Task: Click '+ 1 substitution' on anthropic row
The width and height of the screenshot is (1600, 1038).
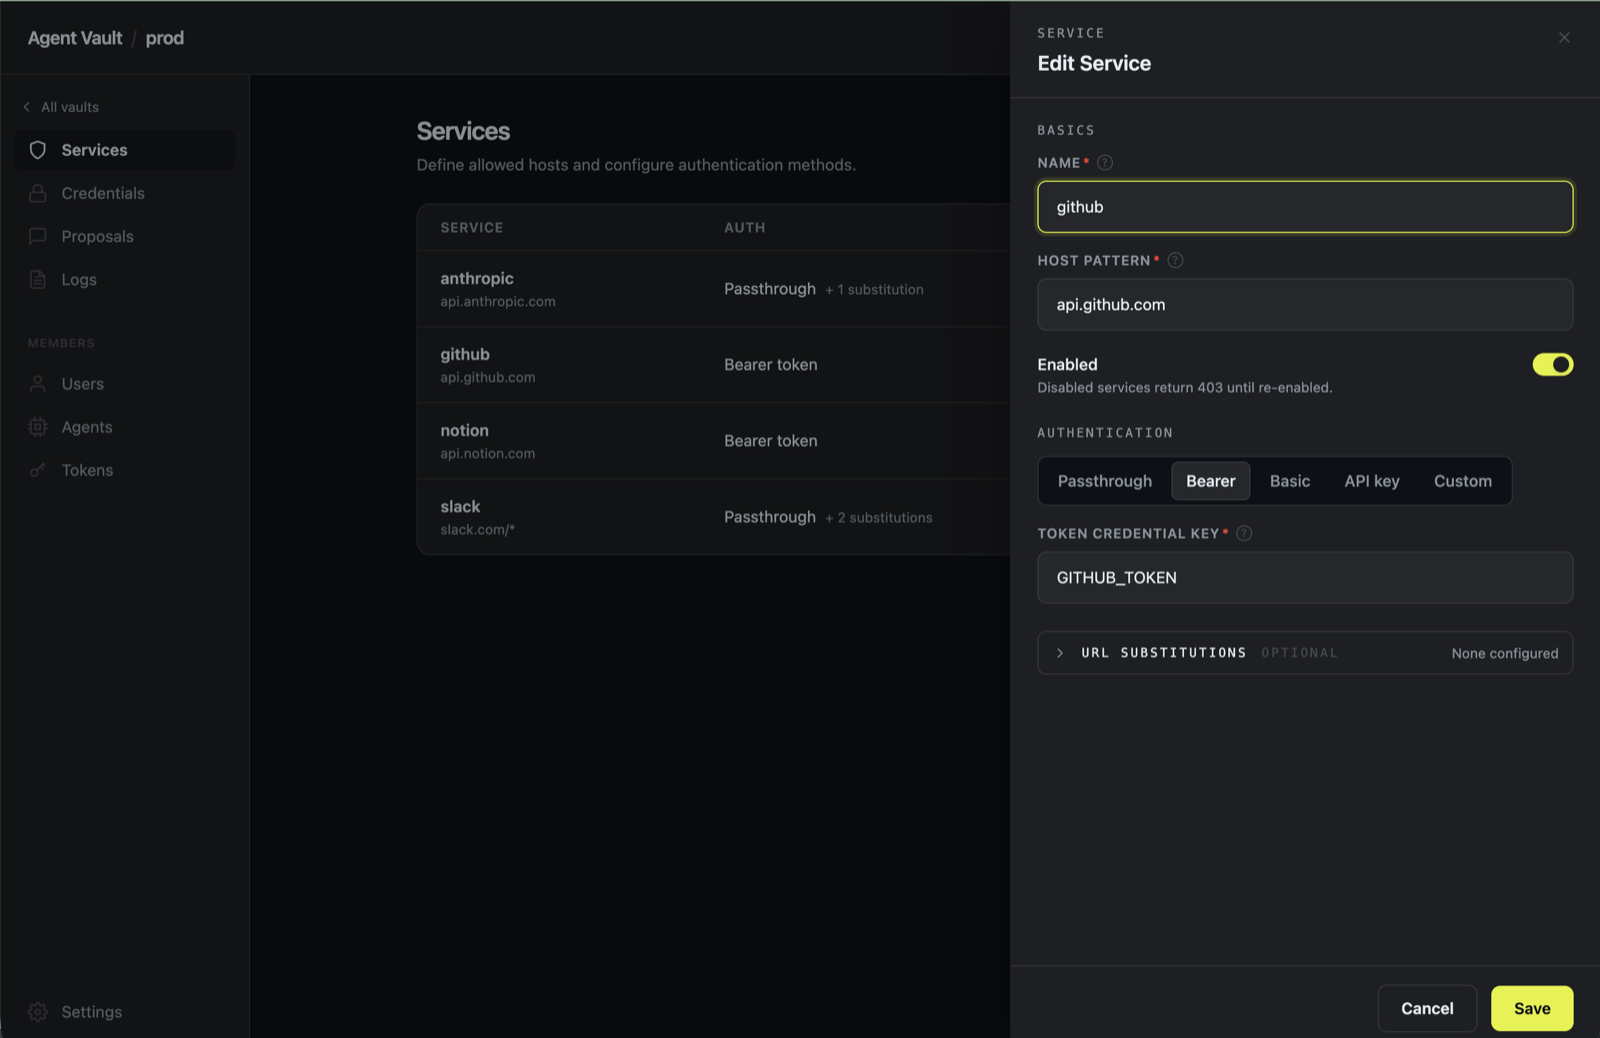Action: point(874,290)
